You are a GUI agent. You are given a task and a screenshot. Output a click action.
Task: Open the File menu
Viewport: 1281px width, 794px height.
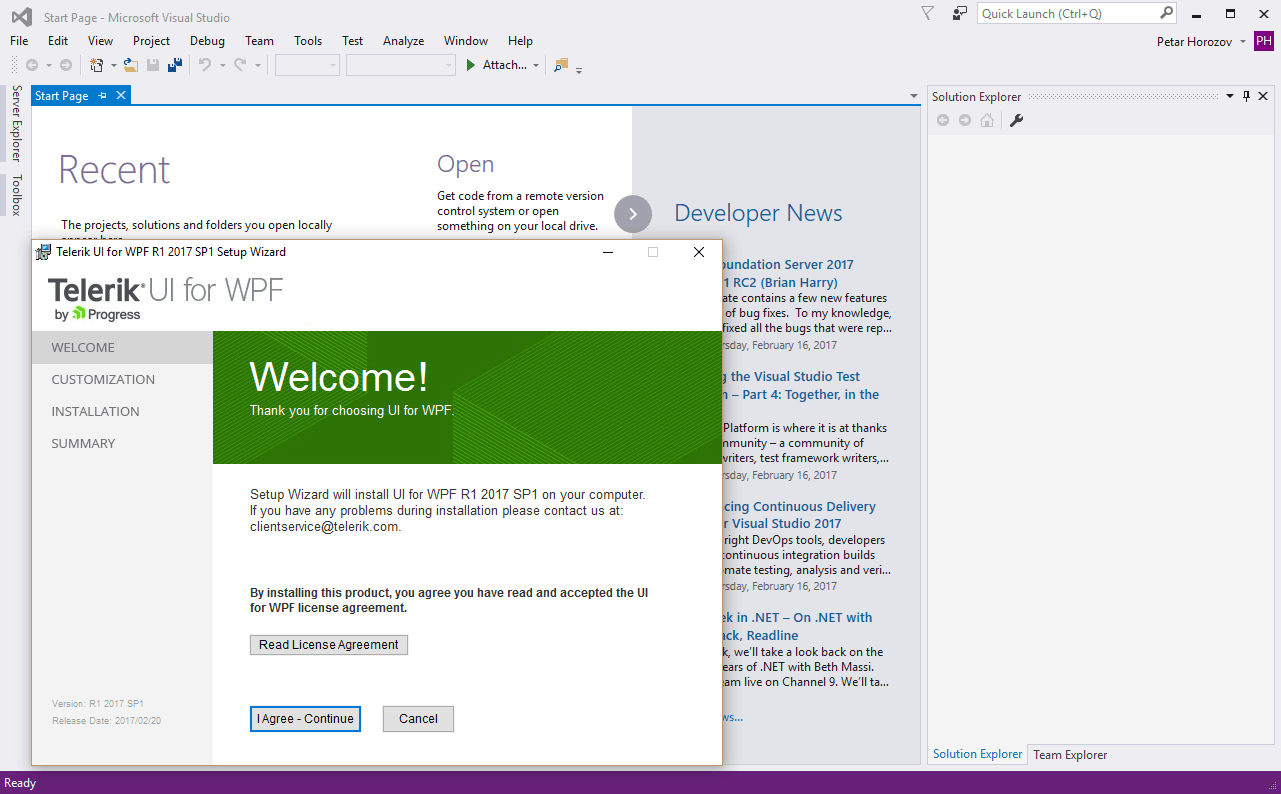(19, 41)
